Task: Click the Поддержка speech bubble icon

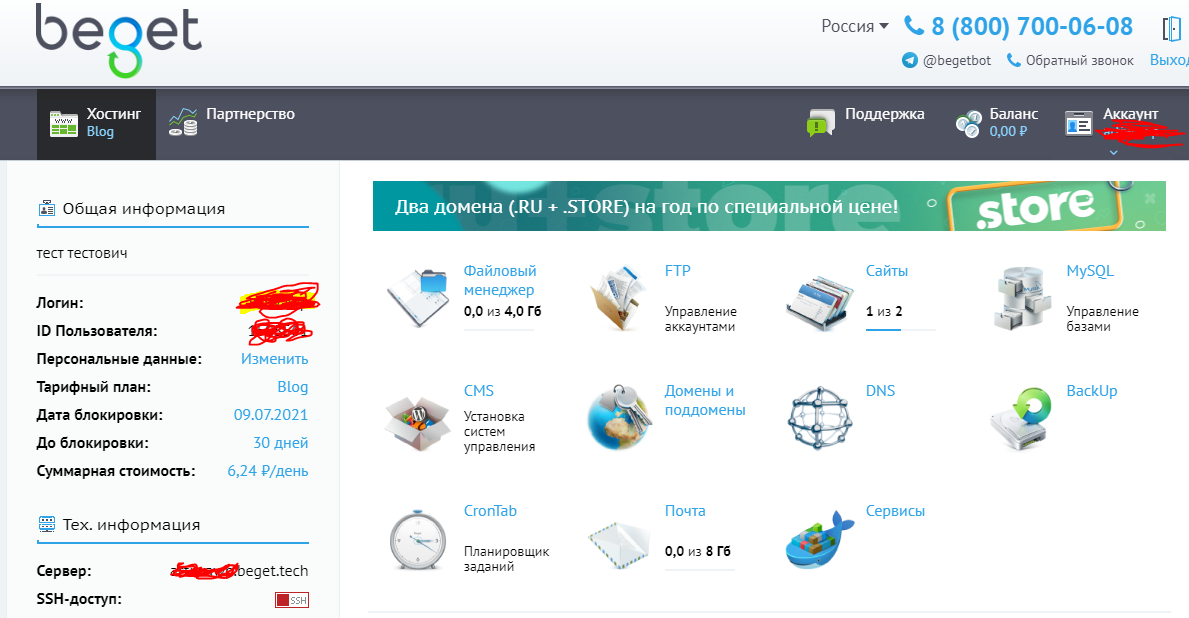Action: click(x=821, y=122)
